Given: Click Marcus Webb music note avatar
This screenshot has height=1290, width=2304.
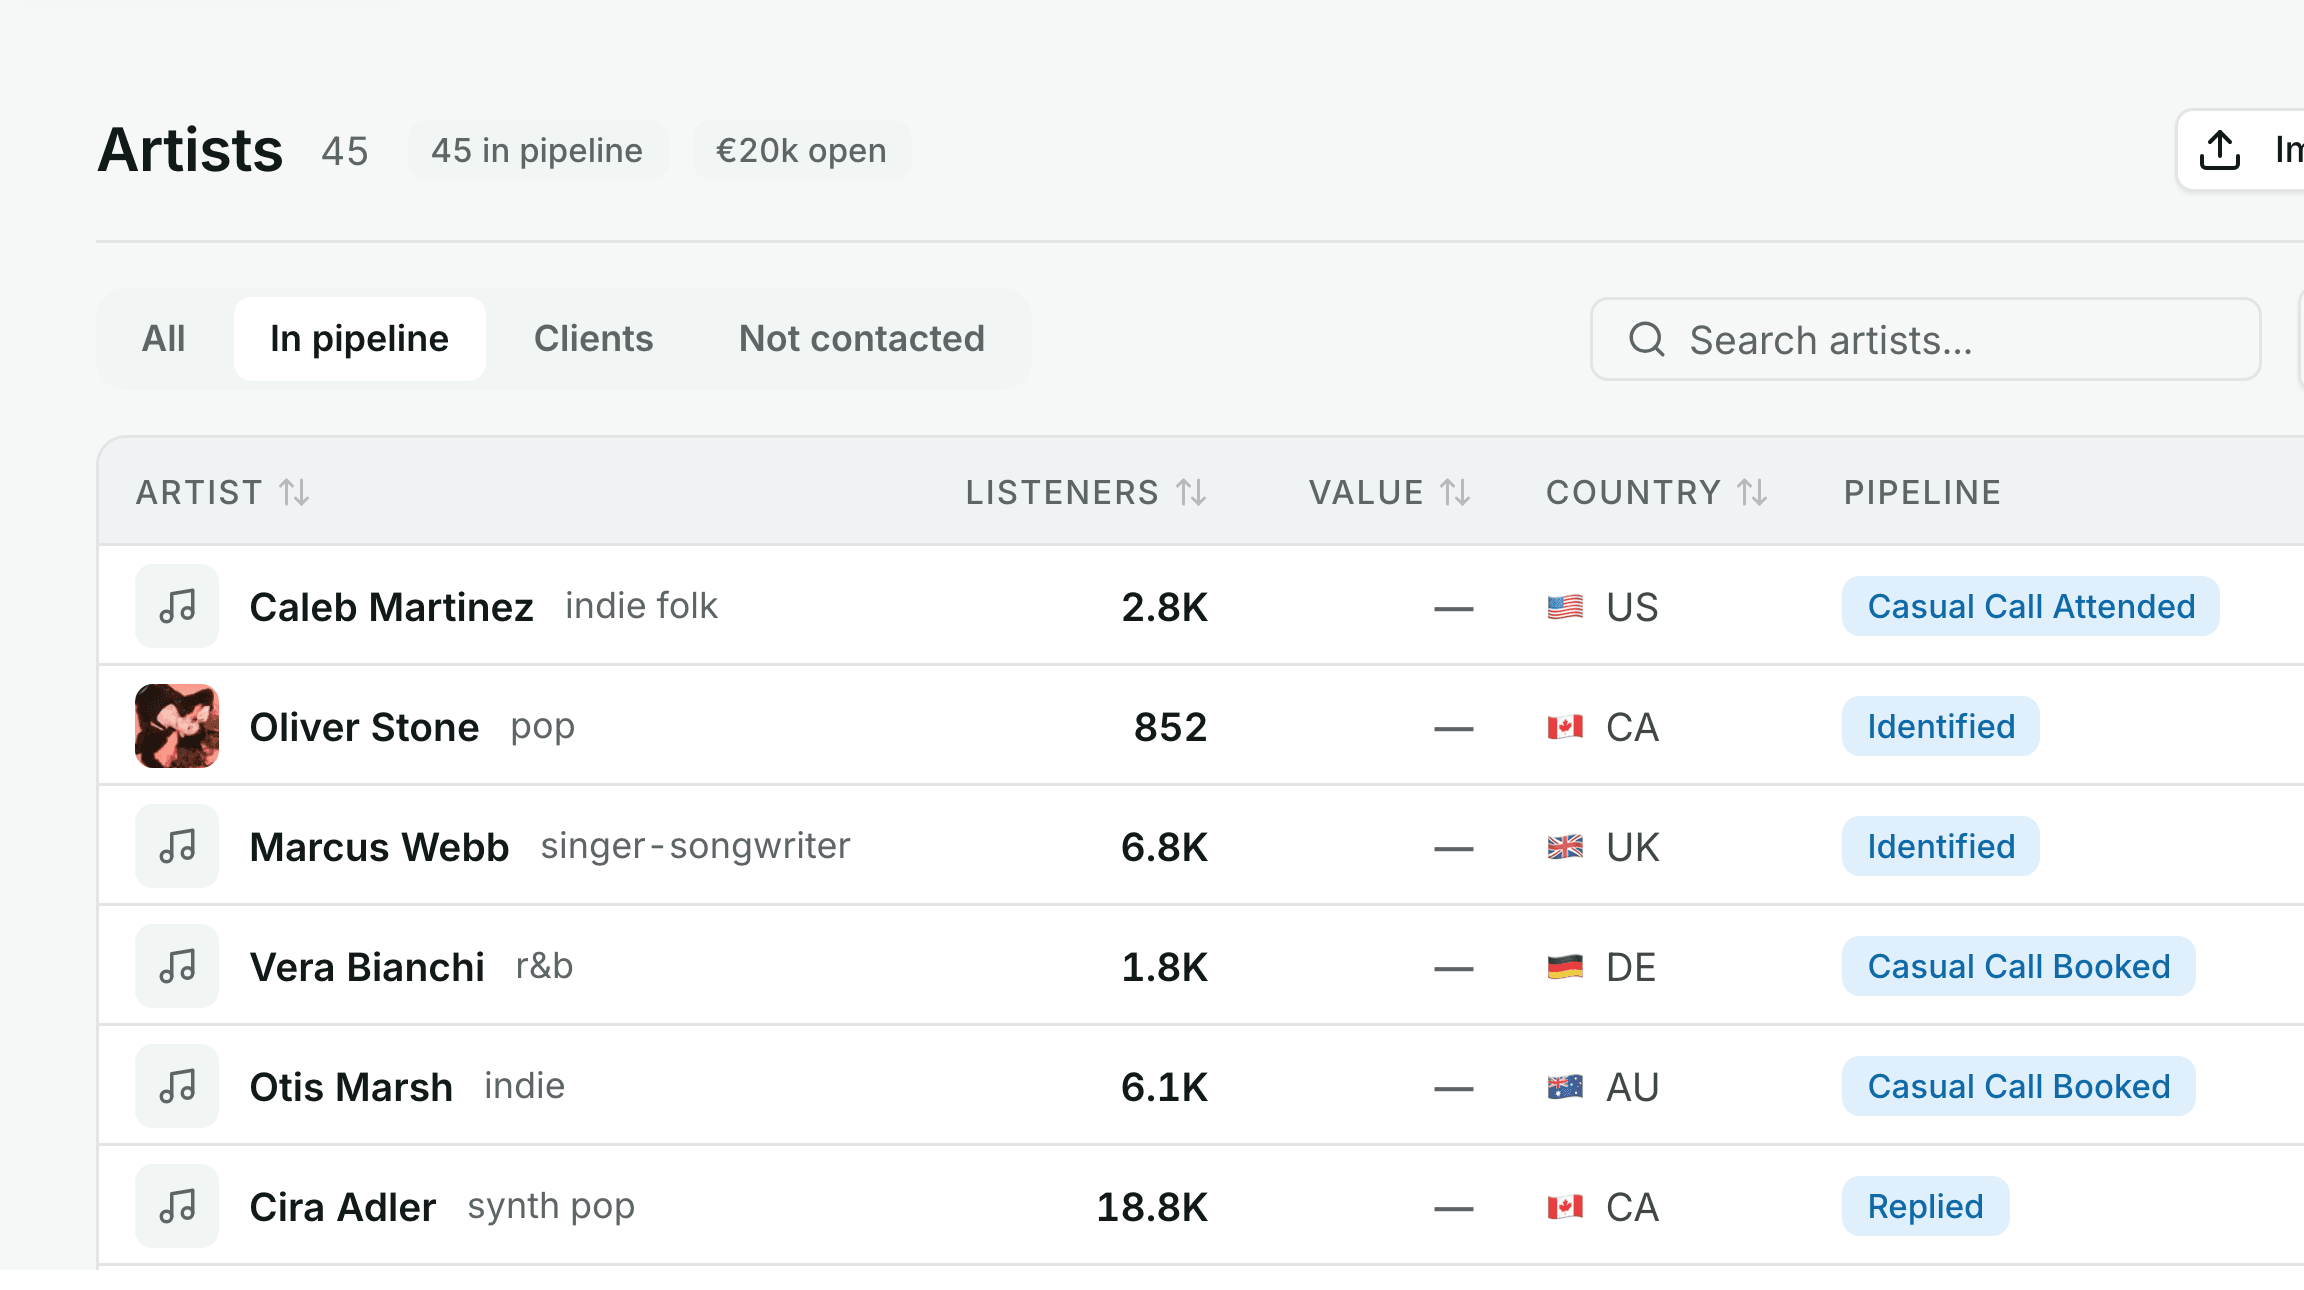Looking at the screenshot, I should click(177, 846).
